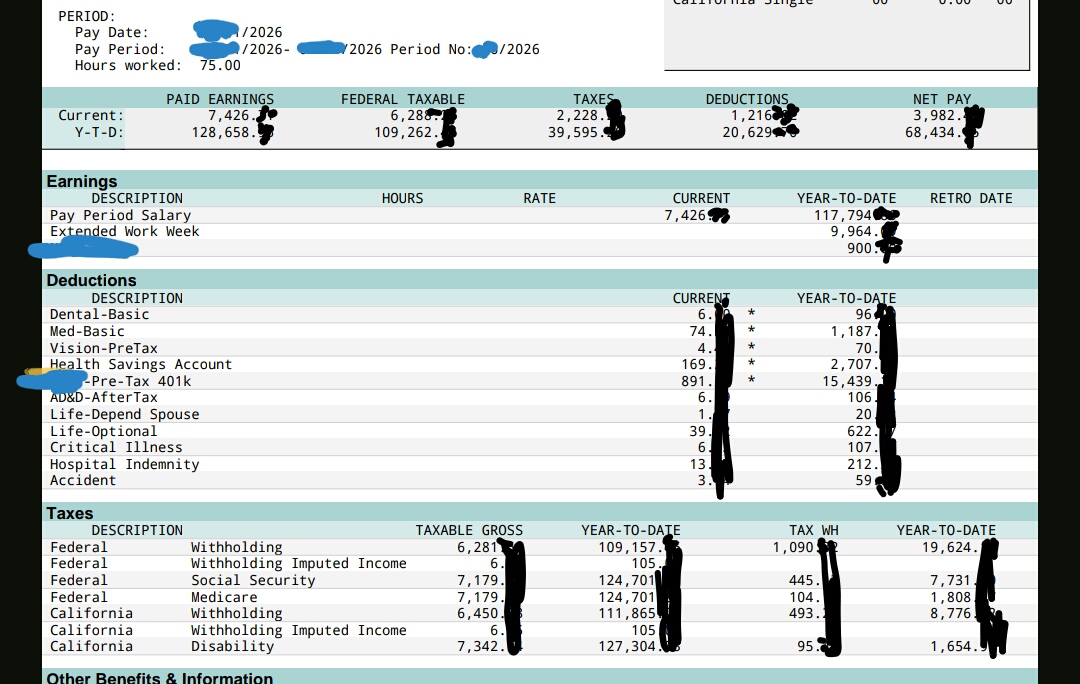Select the Extended Work Week earnings row

click(x=540, y=231)
